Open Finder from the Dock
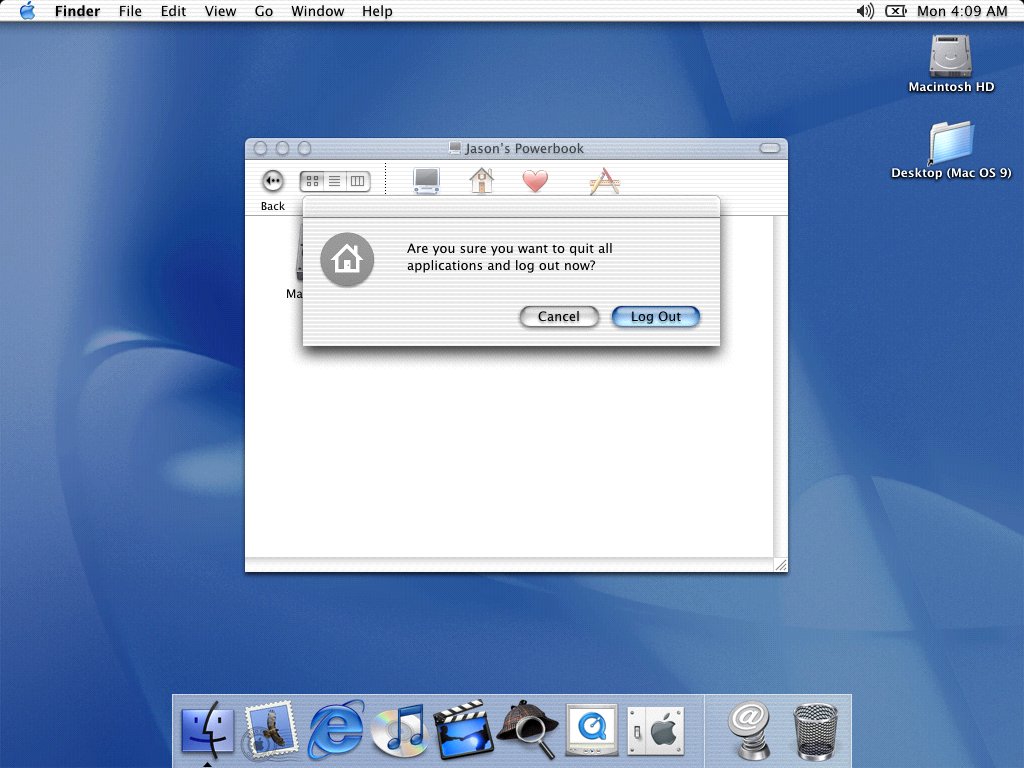 [207, 729]
